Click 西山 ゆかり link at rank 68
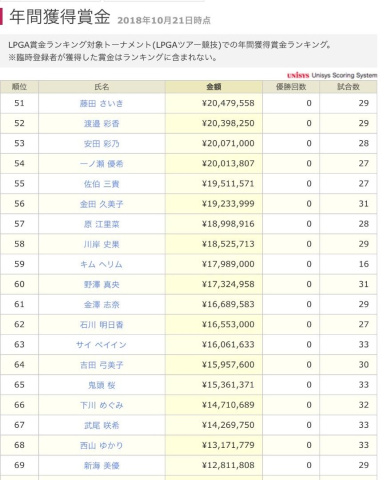Screen dimensions: 391x480 (x=101, y=445)
